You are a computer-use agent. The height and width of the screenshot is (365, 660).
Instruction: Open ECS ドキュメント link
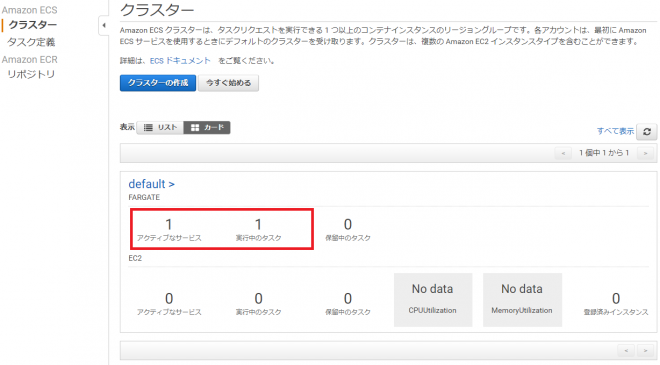(180, 61)
